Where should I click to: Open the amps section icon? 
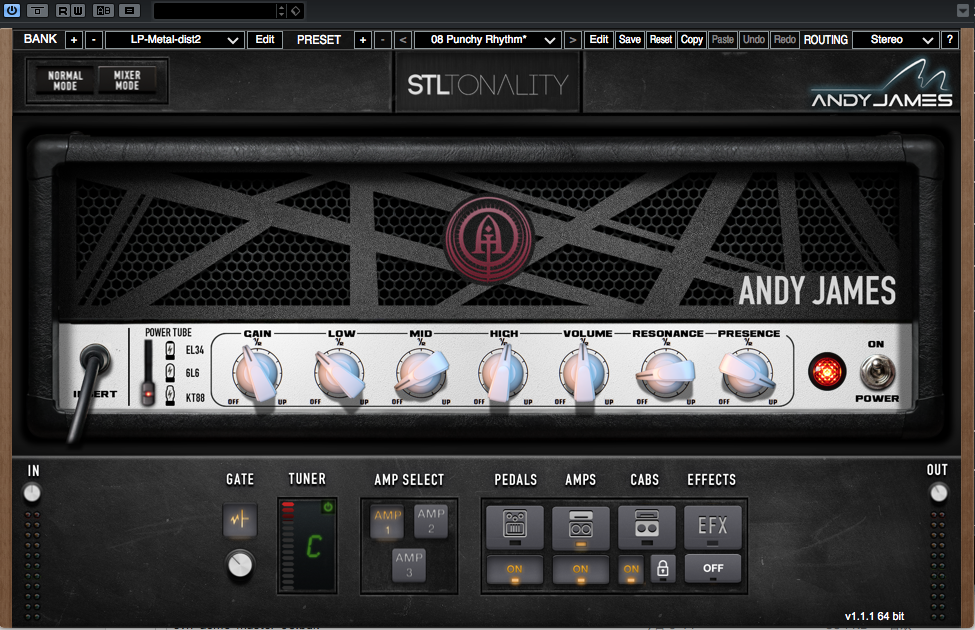point(581,527)
